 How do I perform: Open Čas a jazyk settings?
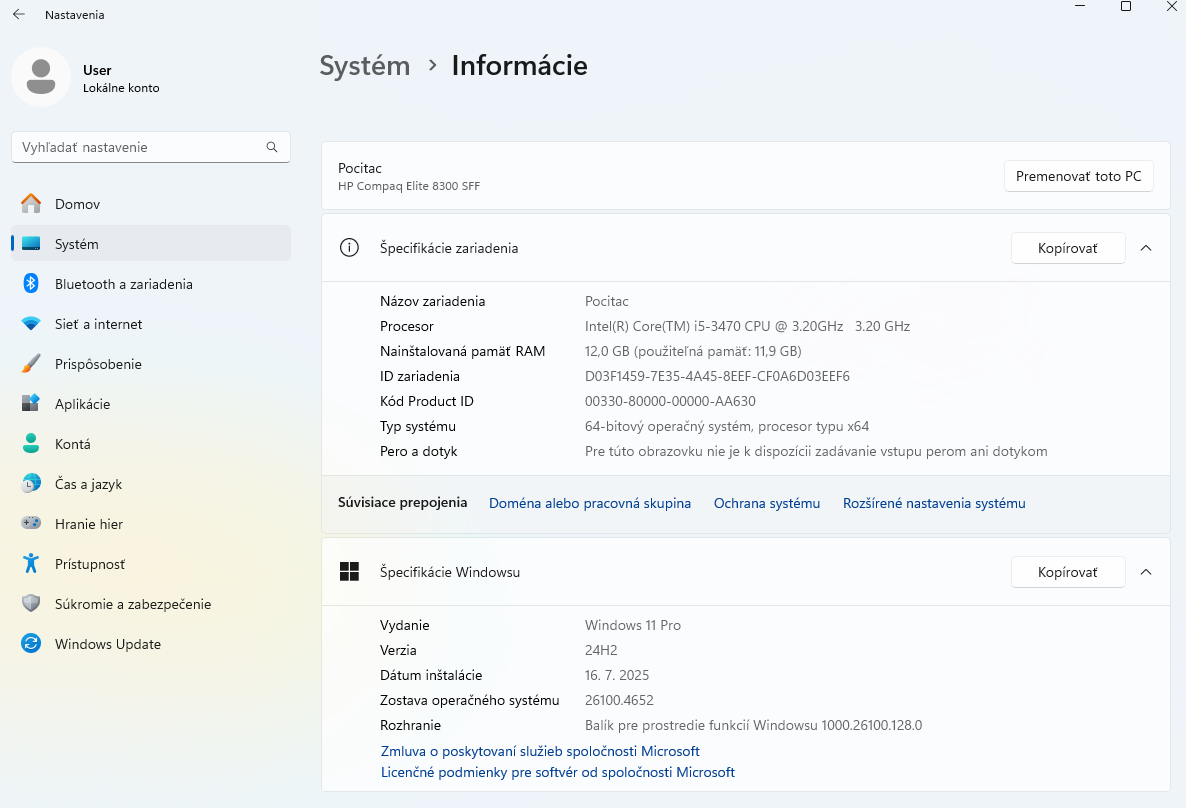151,484
